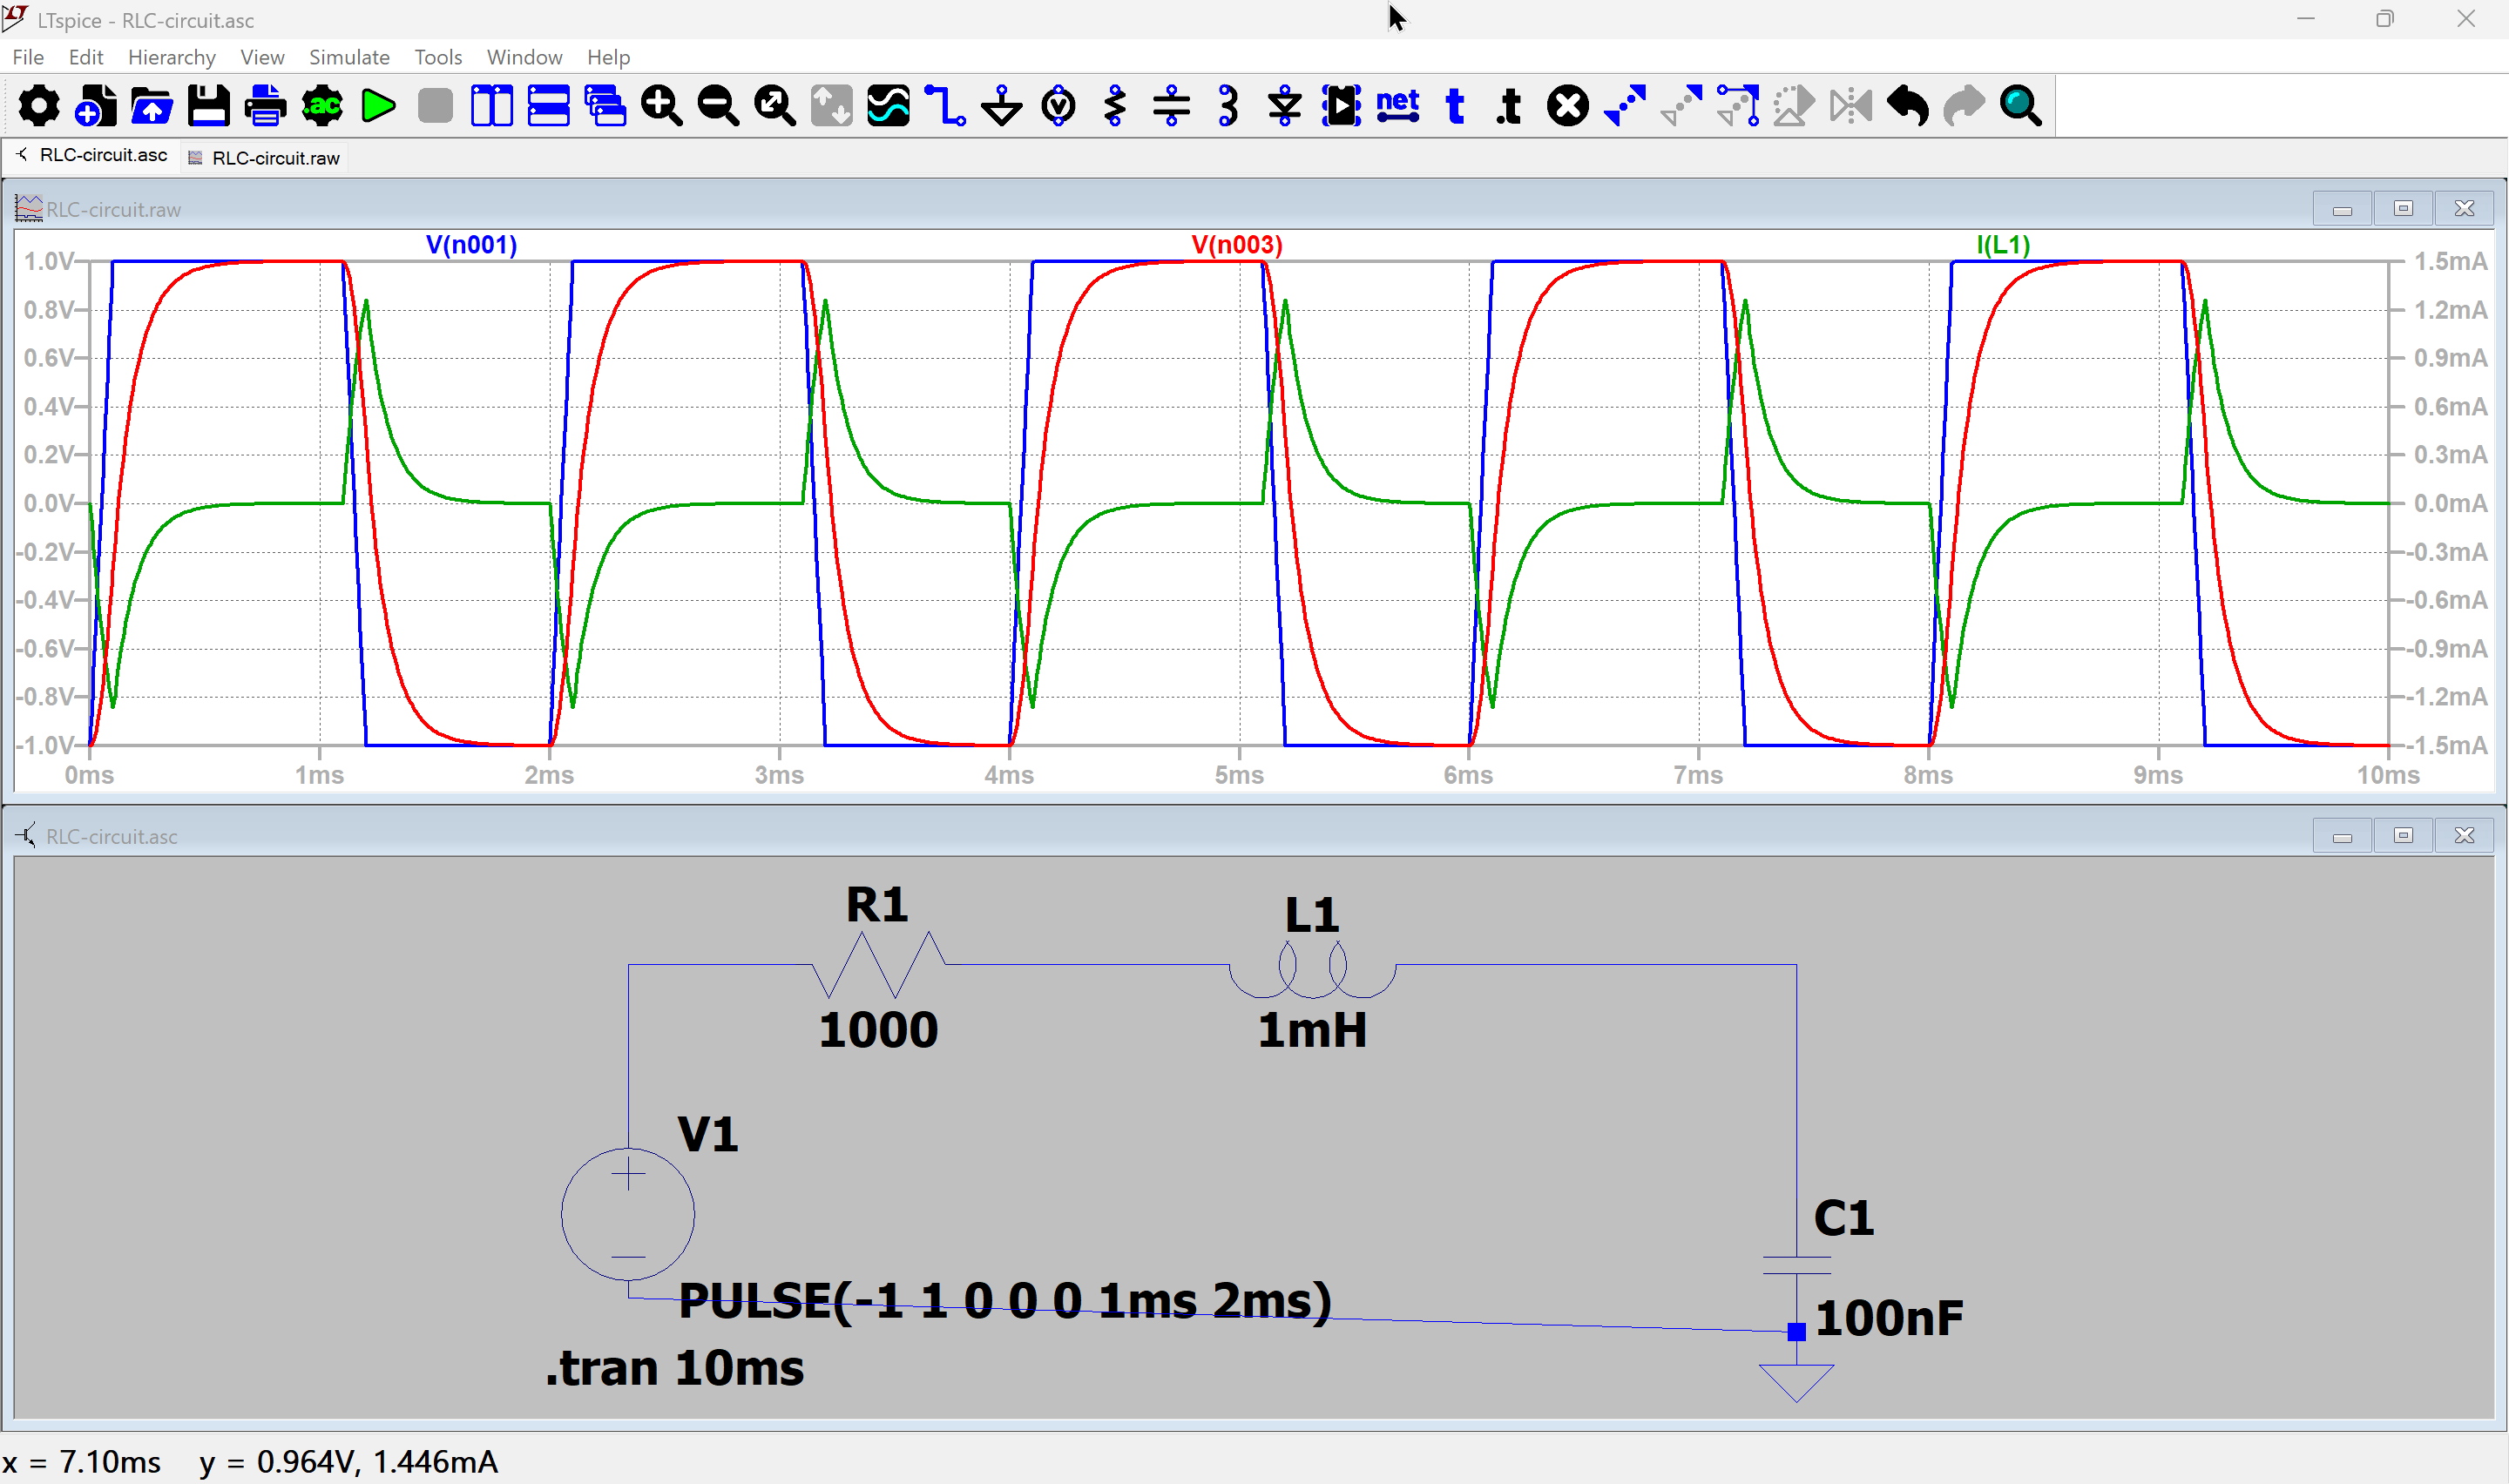Select the capacitor component tool
This screenshot has height=1484, width=2509.
pos(1171,106)
